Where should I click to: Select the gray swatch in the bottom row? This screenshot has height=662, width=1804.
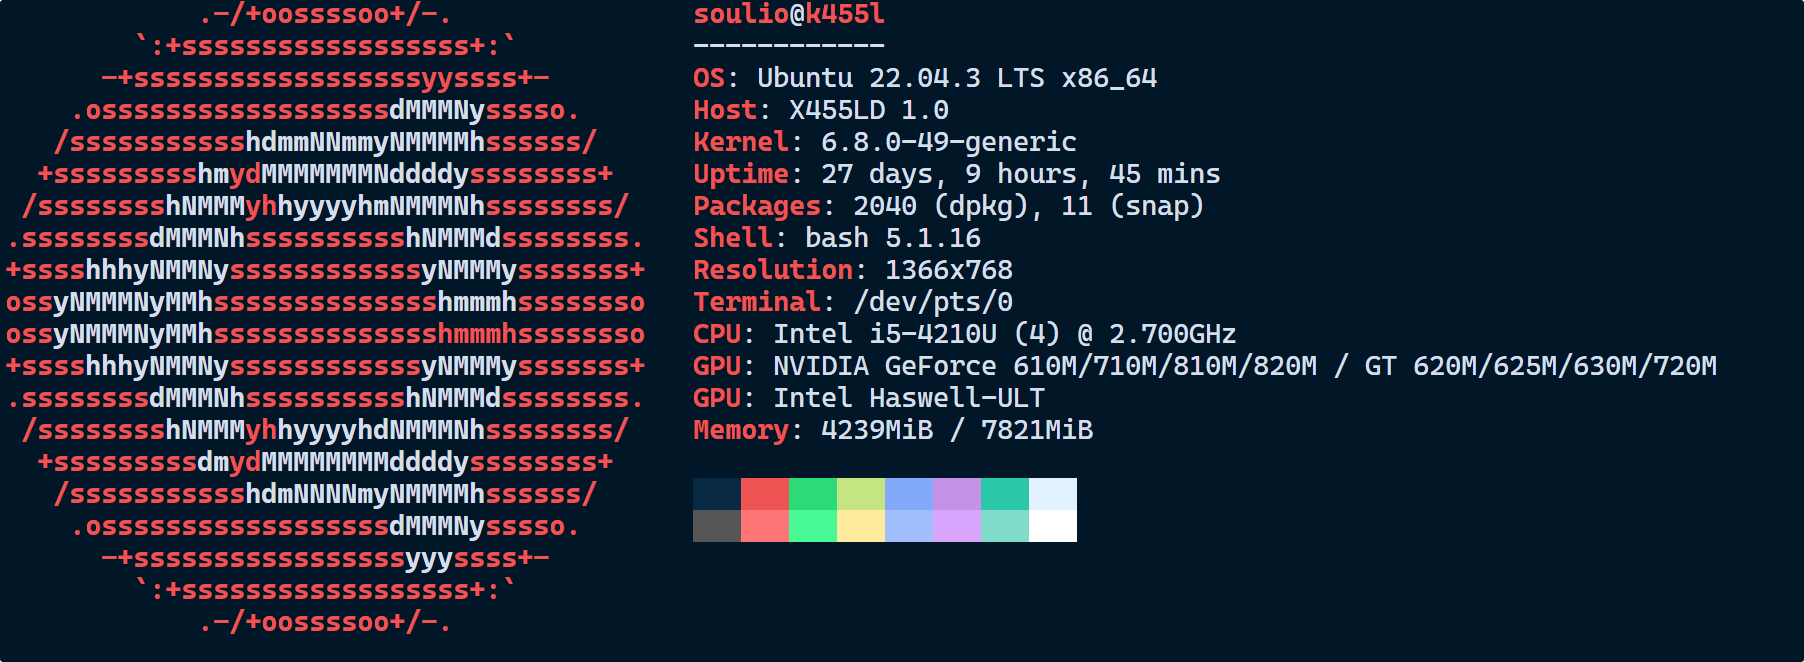tap(717, 526)
